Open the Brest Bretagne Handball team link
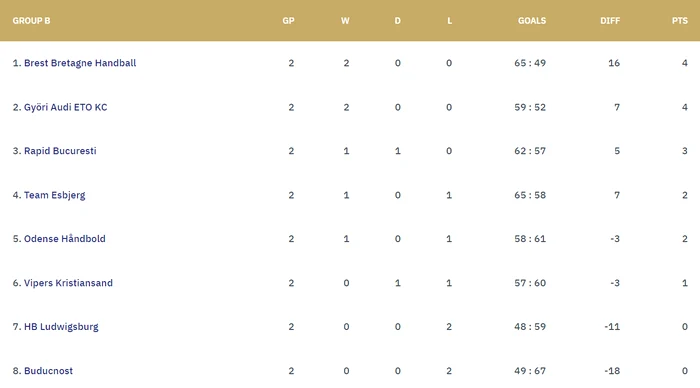The image size is (700, 388). 80,63
